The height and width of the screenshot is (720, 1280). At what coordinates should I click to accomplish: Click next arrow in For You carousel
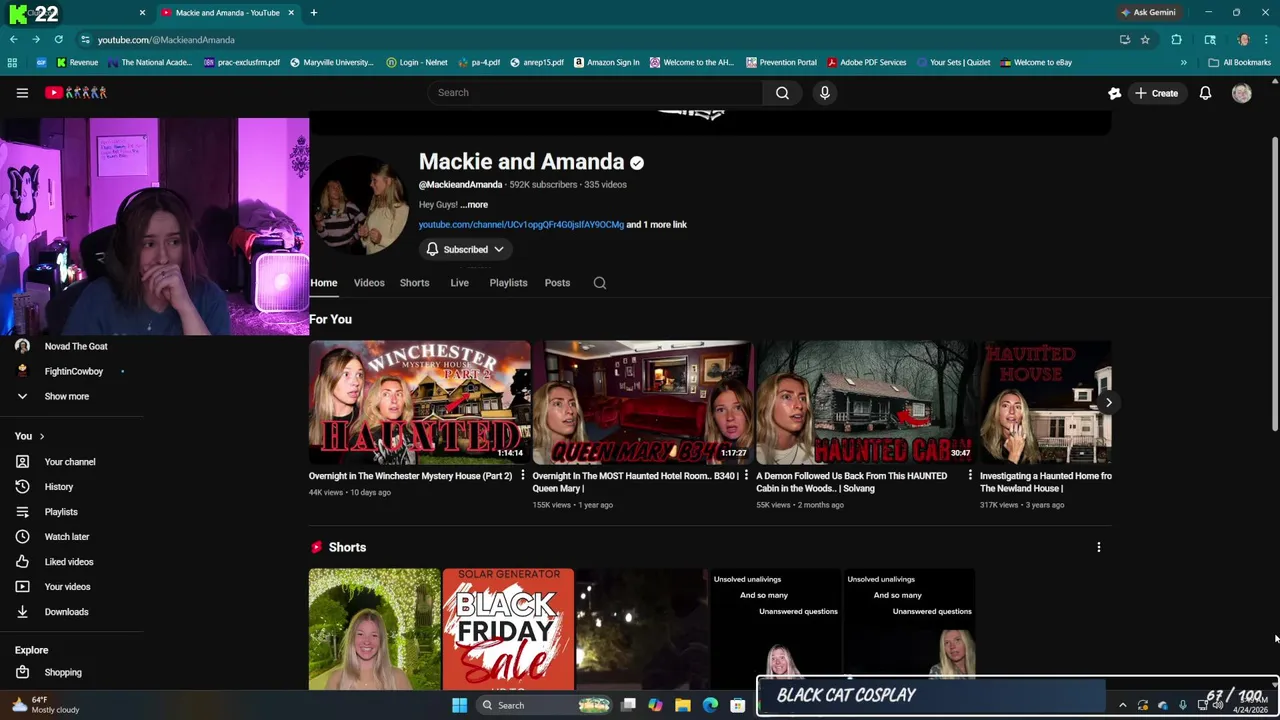click(x=1108, y=402)
